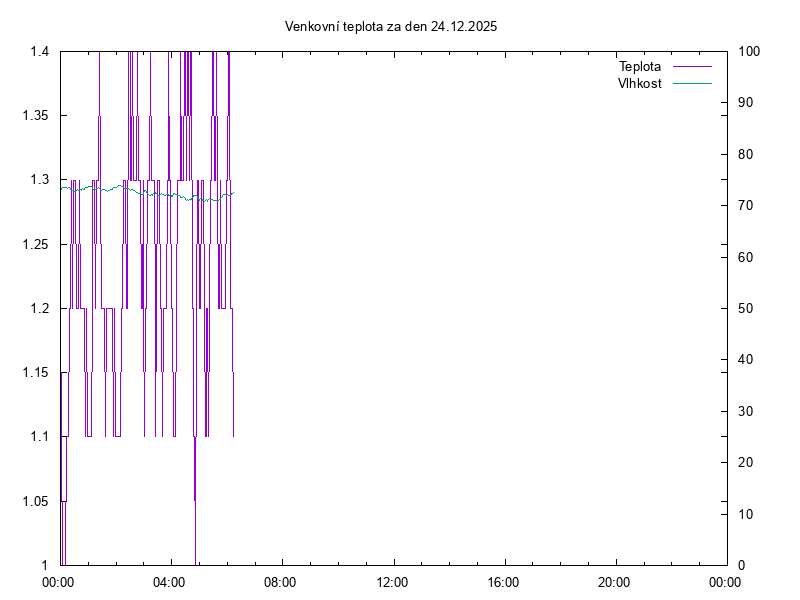Select the 16:00 time axis label
800x600 pixels.
click(503, 582)
